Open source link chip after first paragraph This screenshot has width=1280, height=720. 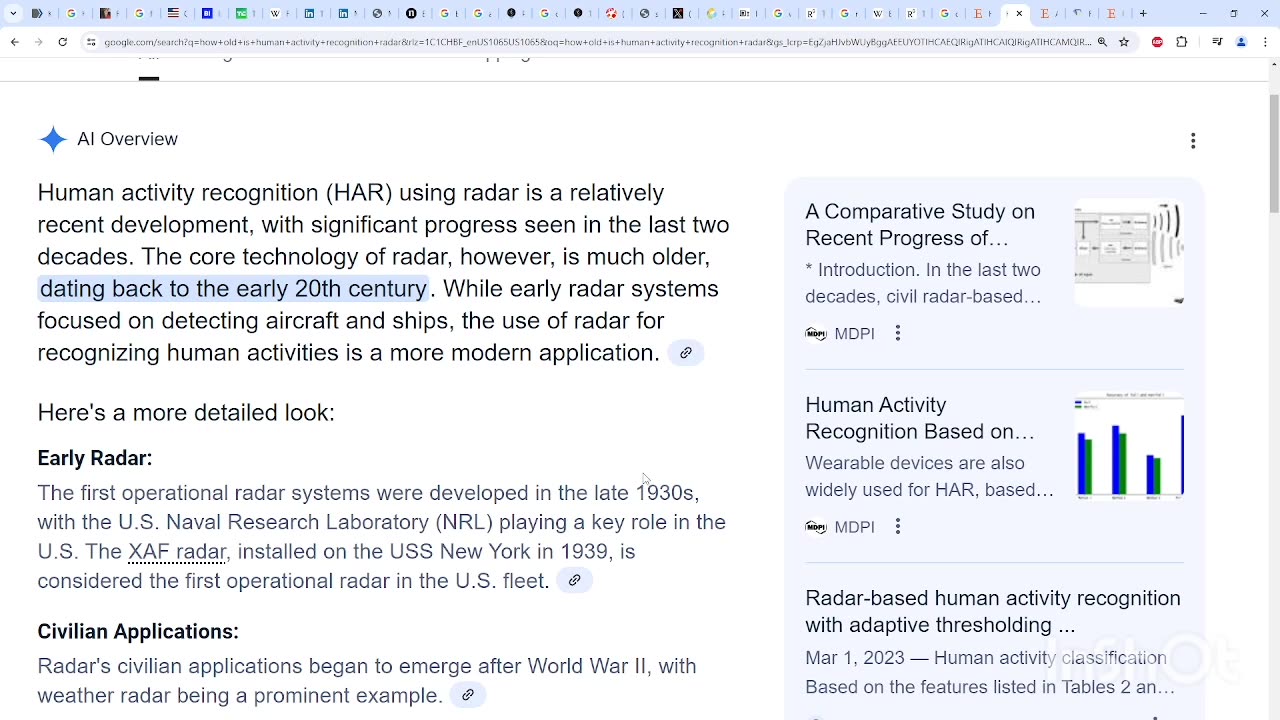pos(686,353)
